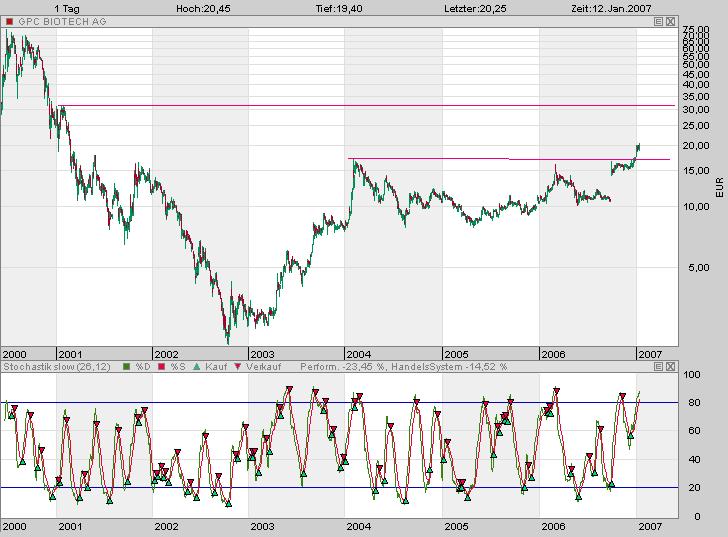The width and height of the screenshot is (728, 537).
Task: Click the Perform. -23,45 % text
Action: [343, 367]
